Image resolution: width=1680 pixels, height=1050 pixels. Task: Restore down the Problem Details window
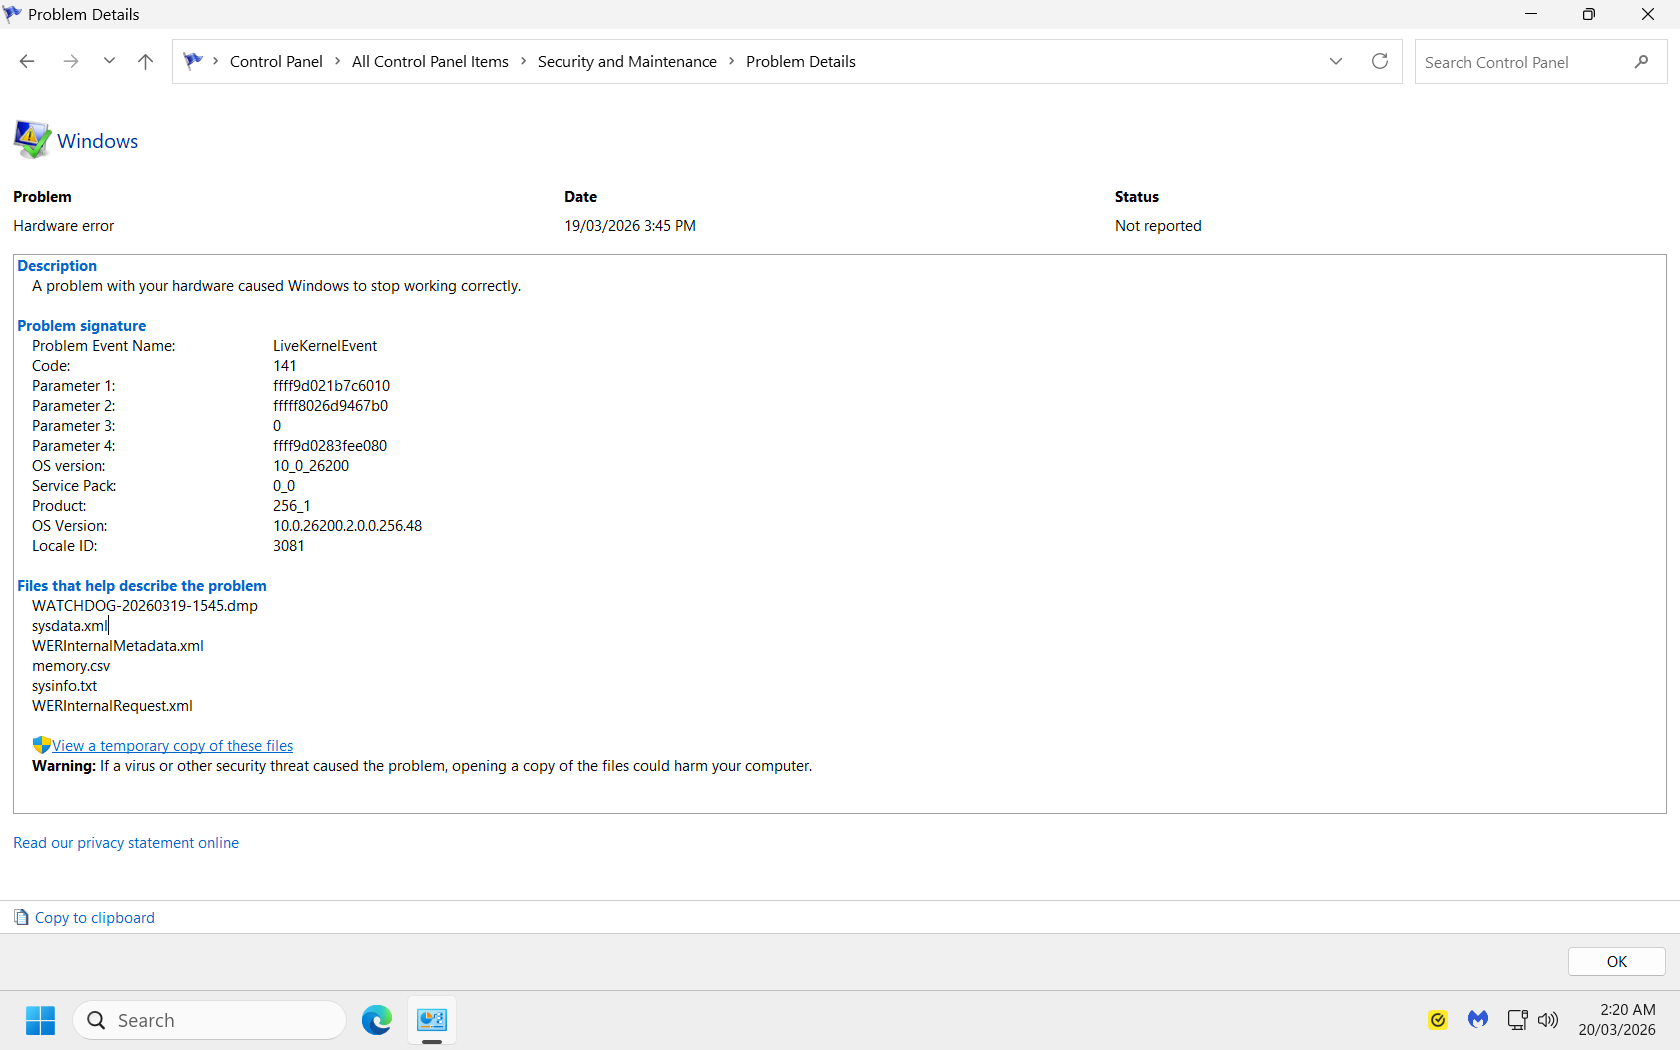click(x=1589, y=14)
